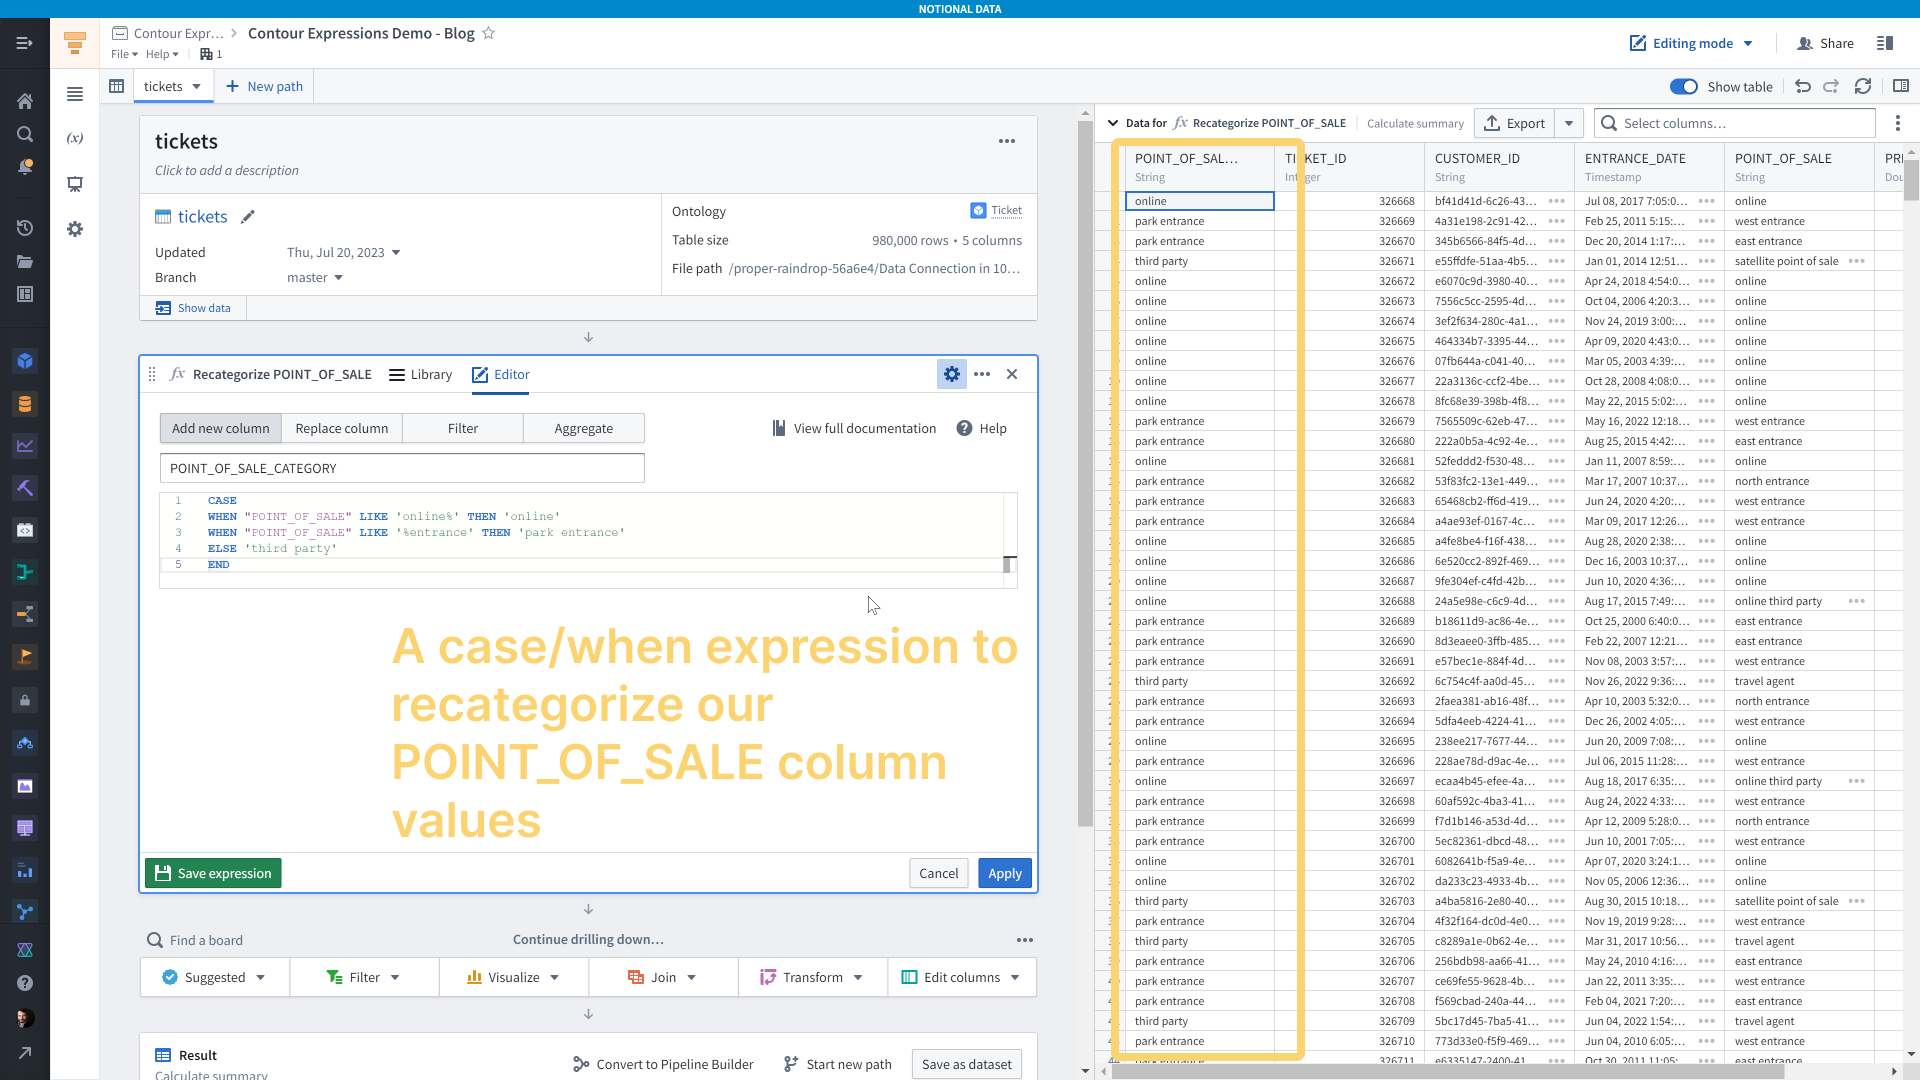This screenshot has width=1920, height=1080.
Task: Click the Select columns search field
Action: coord(1734,123)
